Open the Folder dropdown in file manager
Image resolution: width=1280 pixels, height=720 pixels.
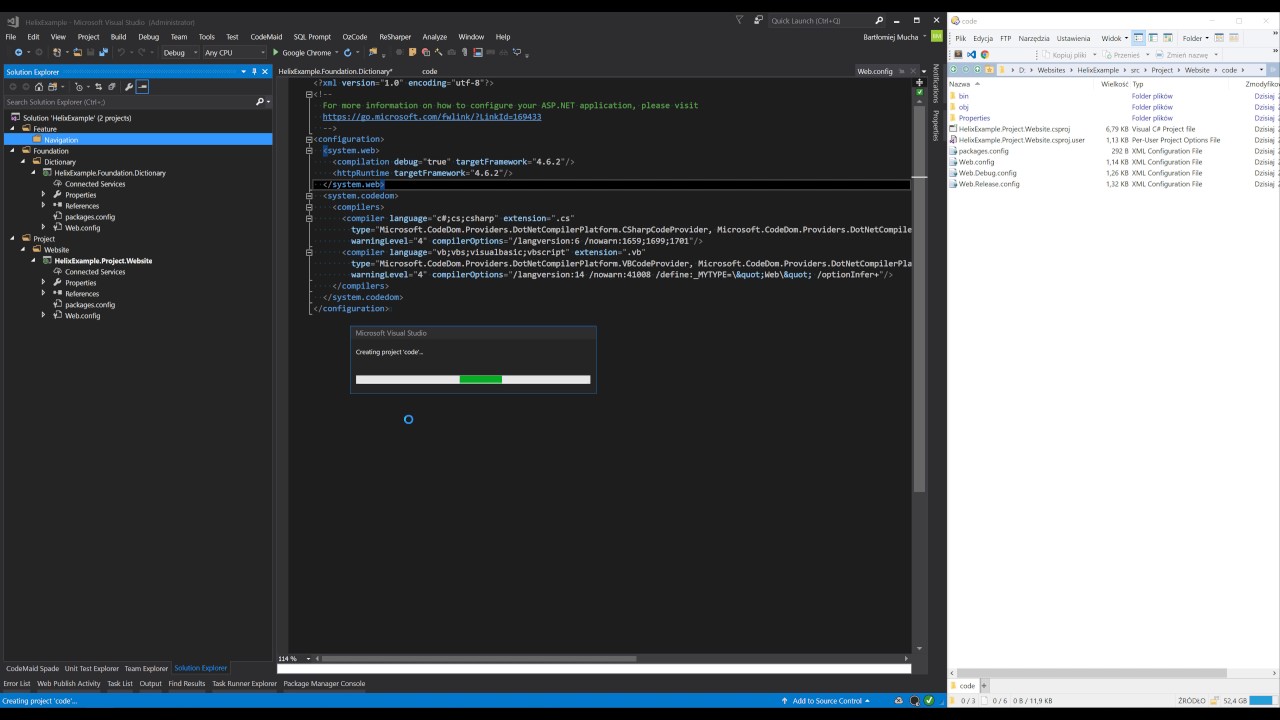[1196, 38]
